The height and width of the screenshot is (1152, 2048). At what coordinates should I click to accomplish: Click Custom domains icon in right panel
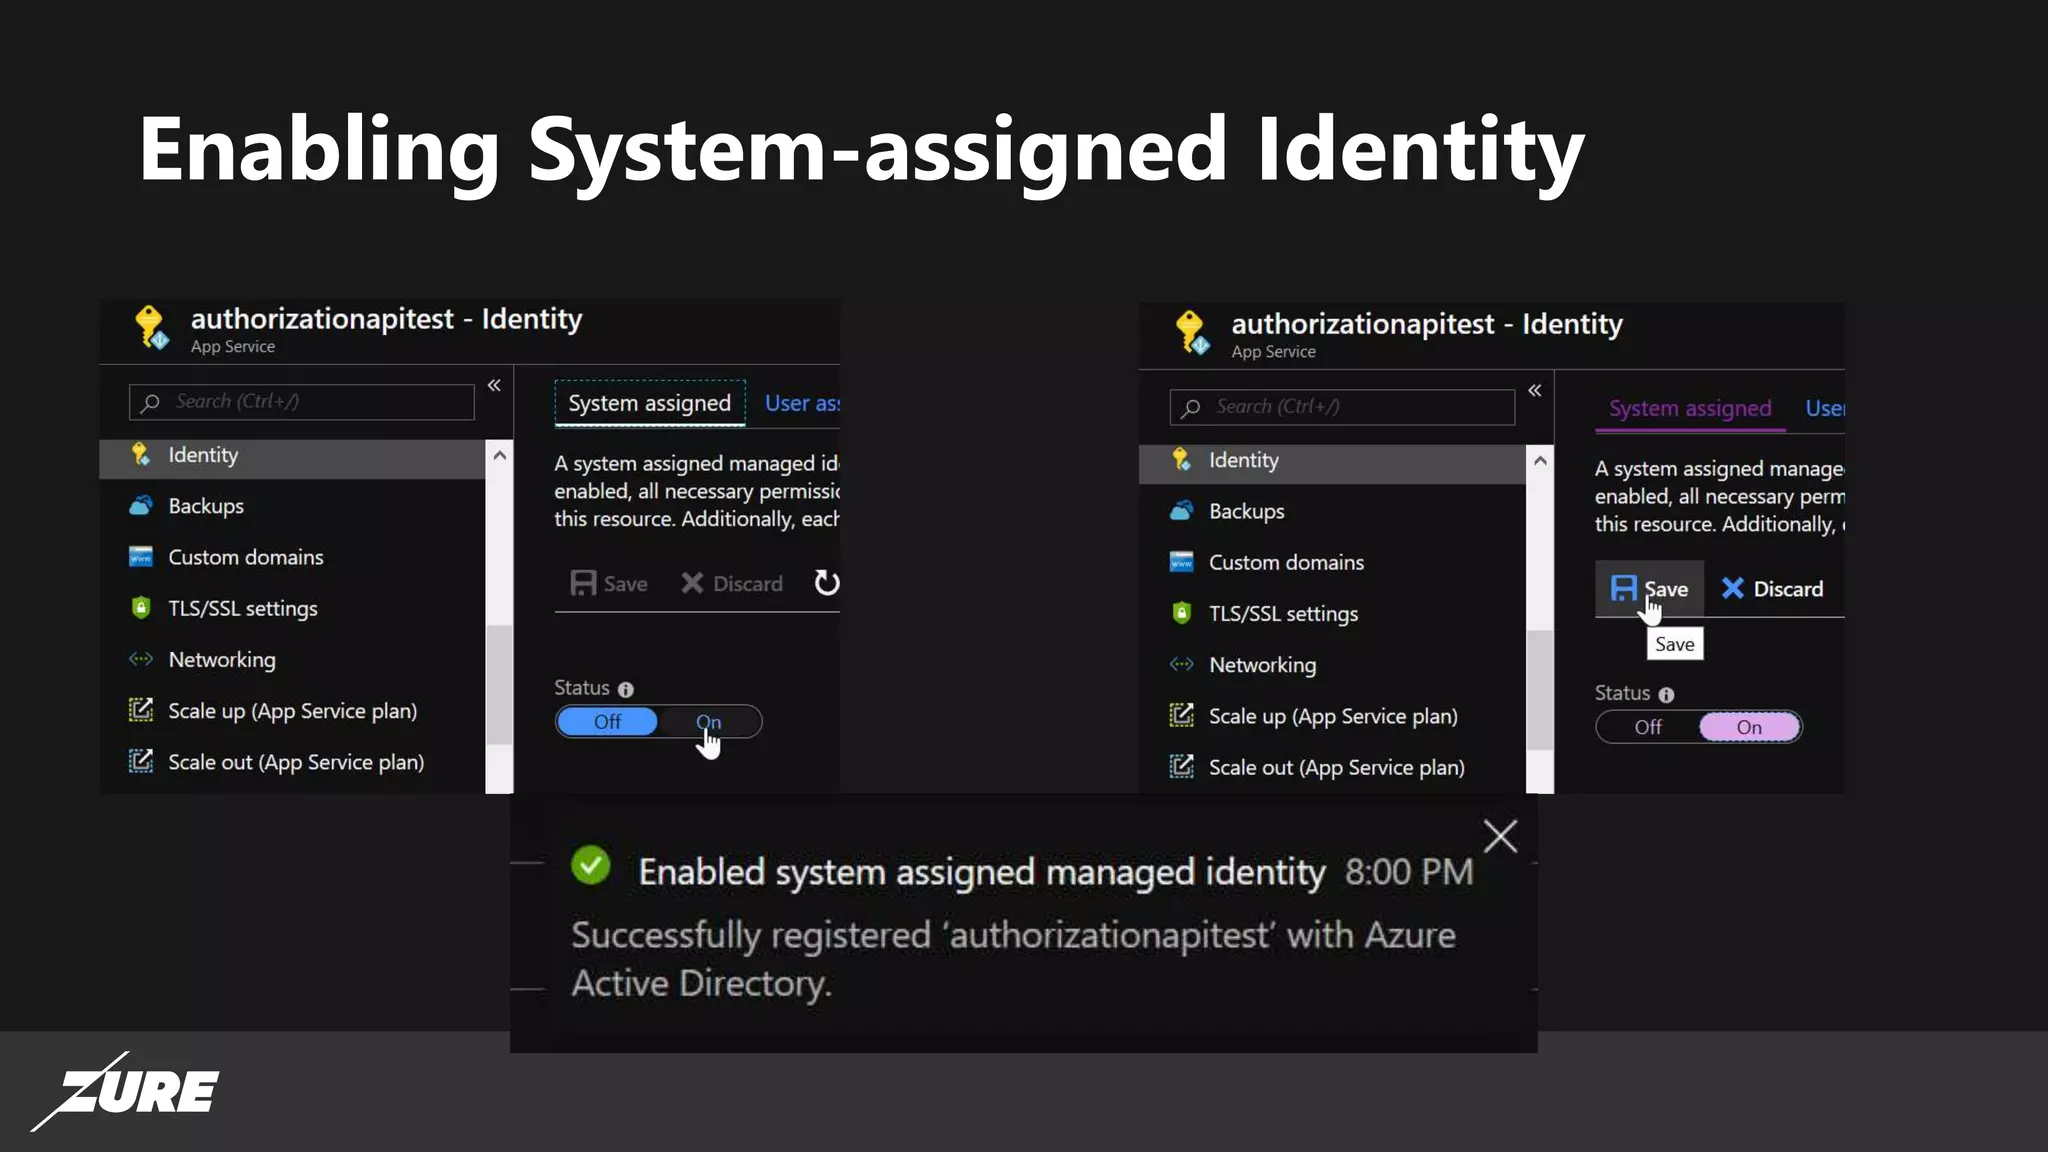coord(1181,562)
